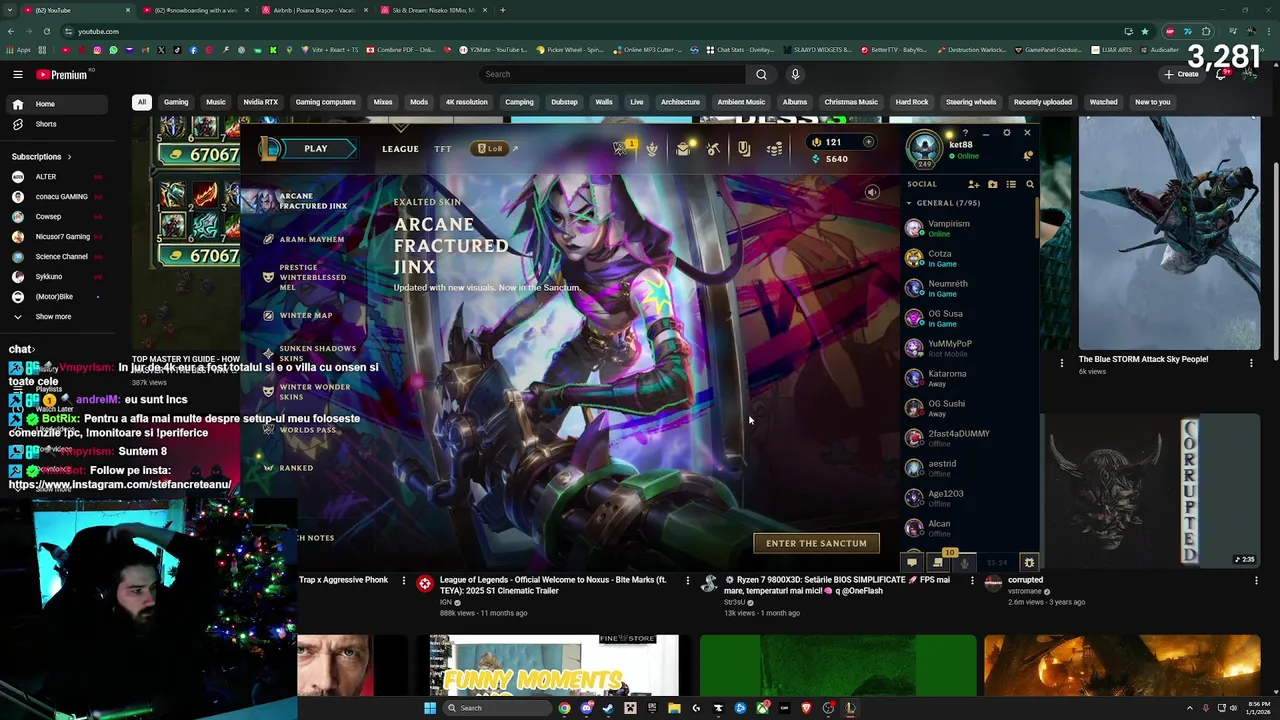The image size is (1280, 720).
Task: Add RP with the plus button
Action: (868, 142)
